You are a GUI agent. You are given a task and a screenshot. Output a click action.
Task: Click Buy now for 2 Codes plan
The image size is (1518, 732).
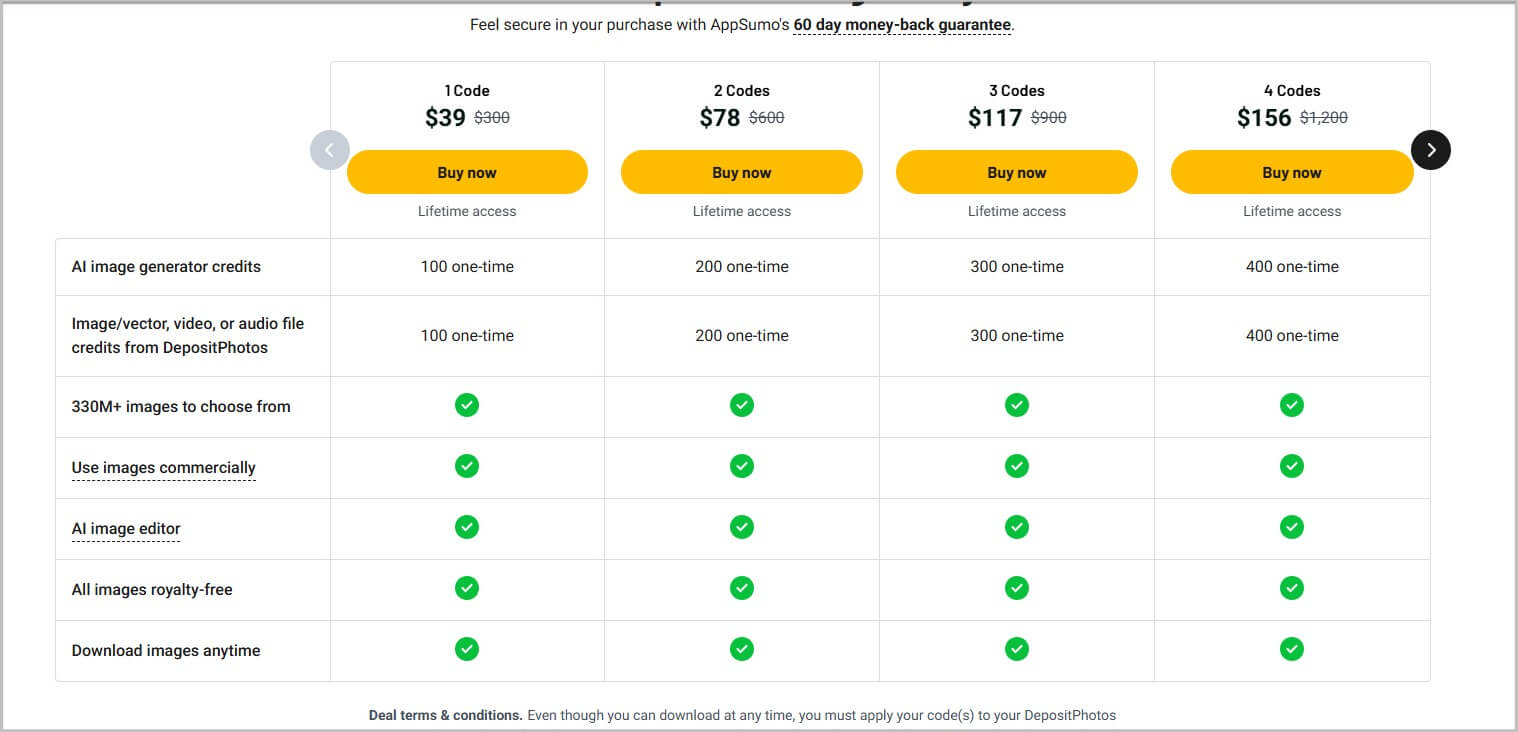click(741, 172)
